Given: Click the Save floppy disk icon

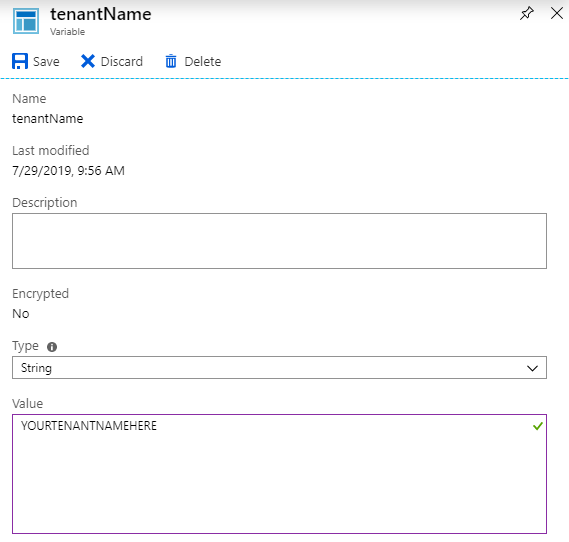Looking at the screenshot, I should tap(20, 61).
